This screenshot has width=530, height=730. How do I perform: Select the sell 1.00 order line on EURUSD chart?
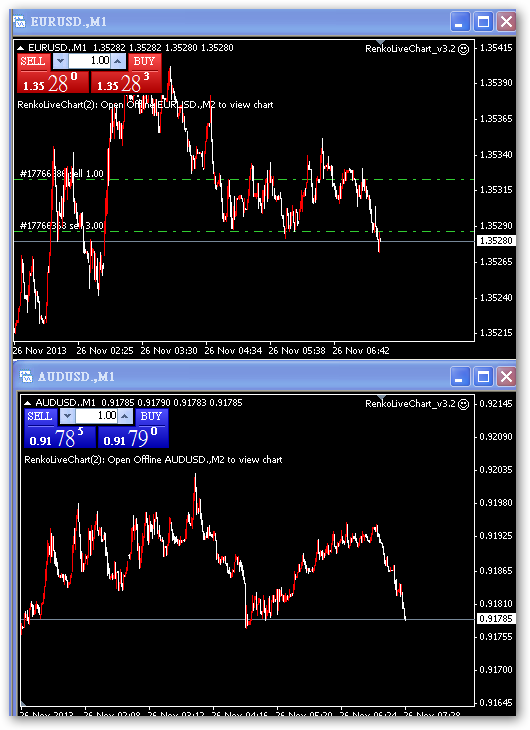[x=244, y=179]
